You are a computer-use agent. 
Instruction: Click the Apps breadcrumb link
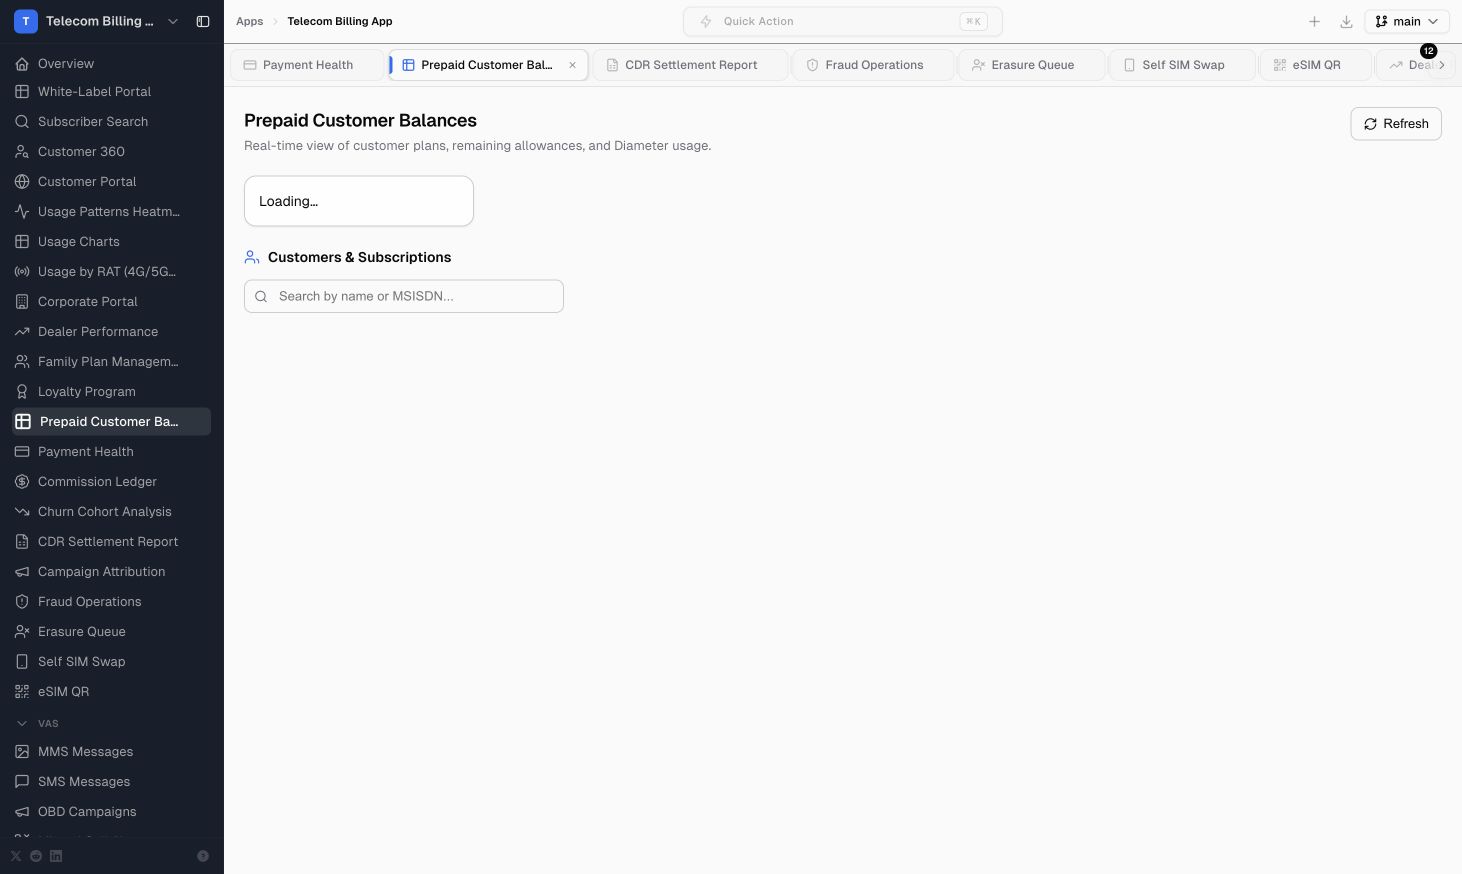(x=250, y=21)
